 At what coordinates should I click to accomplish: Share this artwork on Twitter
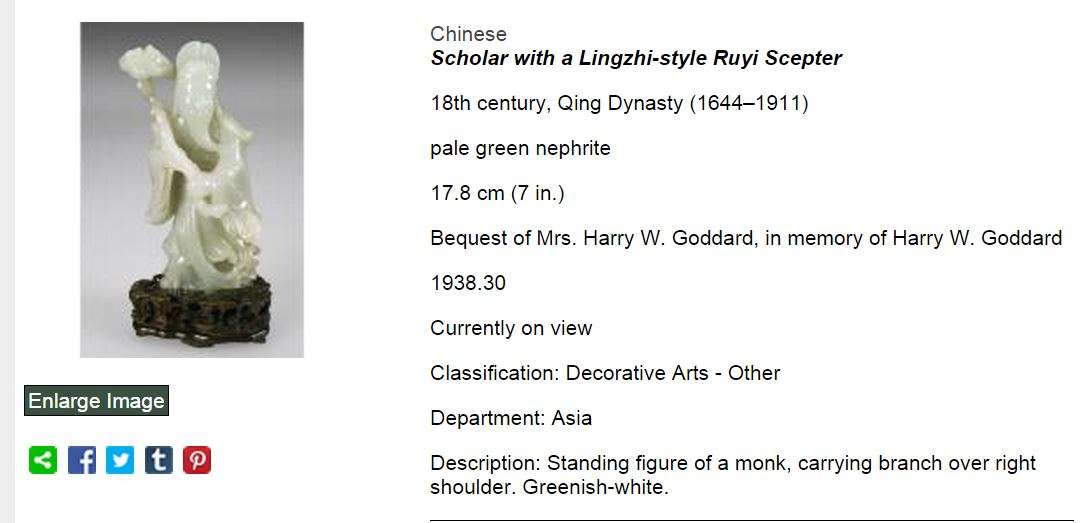point(120,460)
